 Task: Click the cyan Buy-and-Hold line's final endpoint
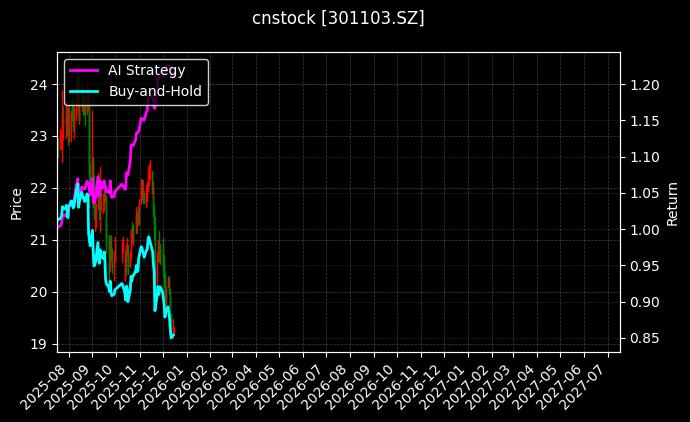tap(174, 335)
